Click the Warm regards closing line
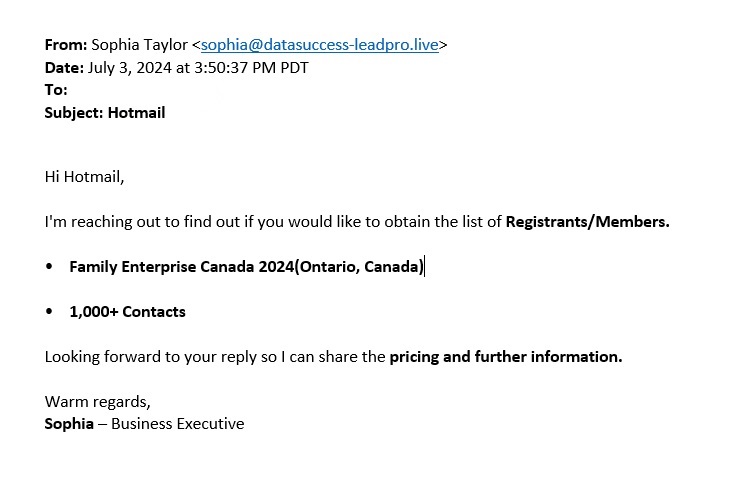The image size is (750, 480). (x=98, y=402)
